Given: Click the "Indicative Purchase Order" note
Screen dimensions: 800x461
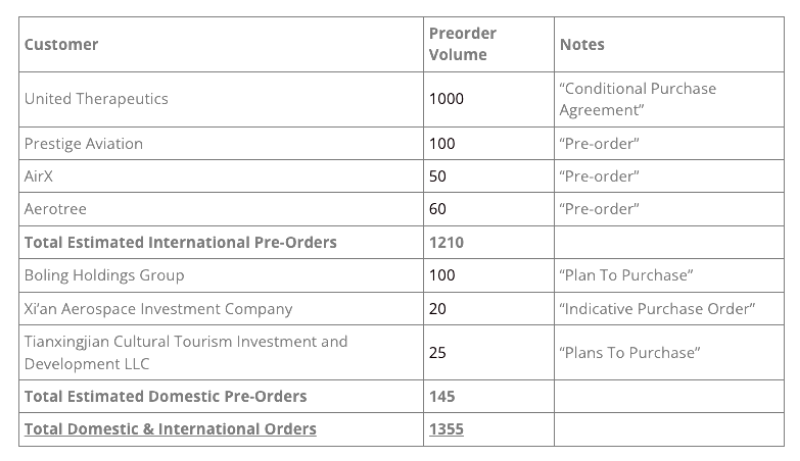Looking at the screenshot, I should (655, 308).
